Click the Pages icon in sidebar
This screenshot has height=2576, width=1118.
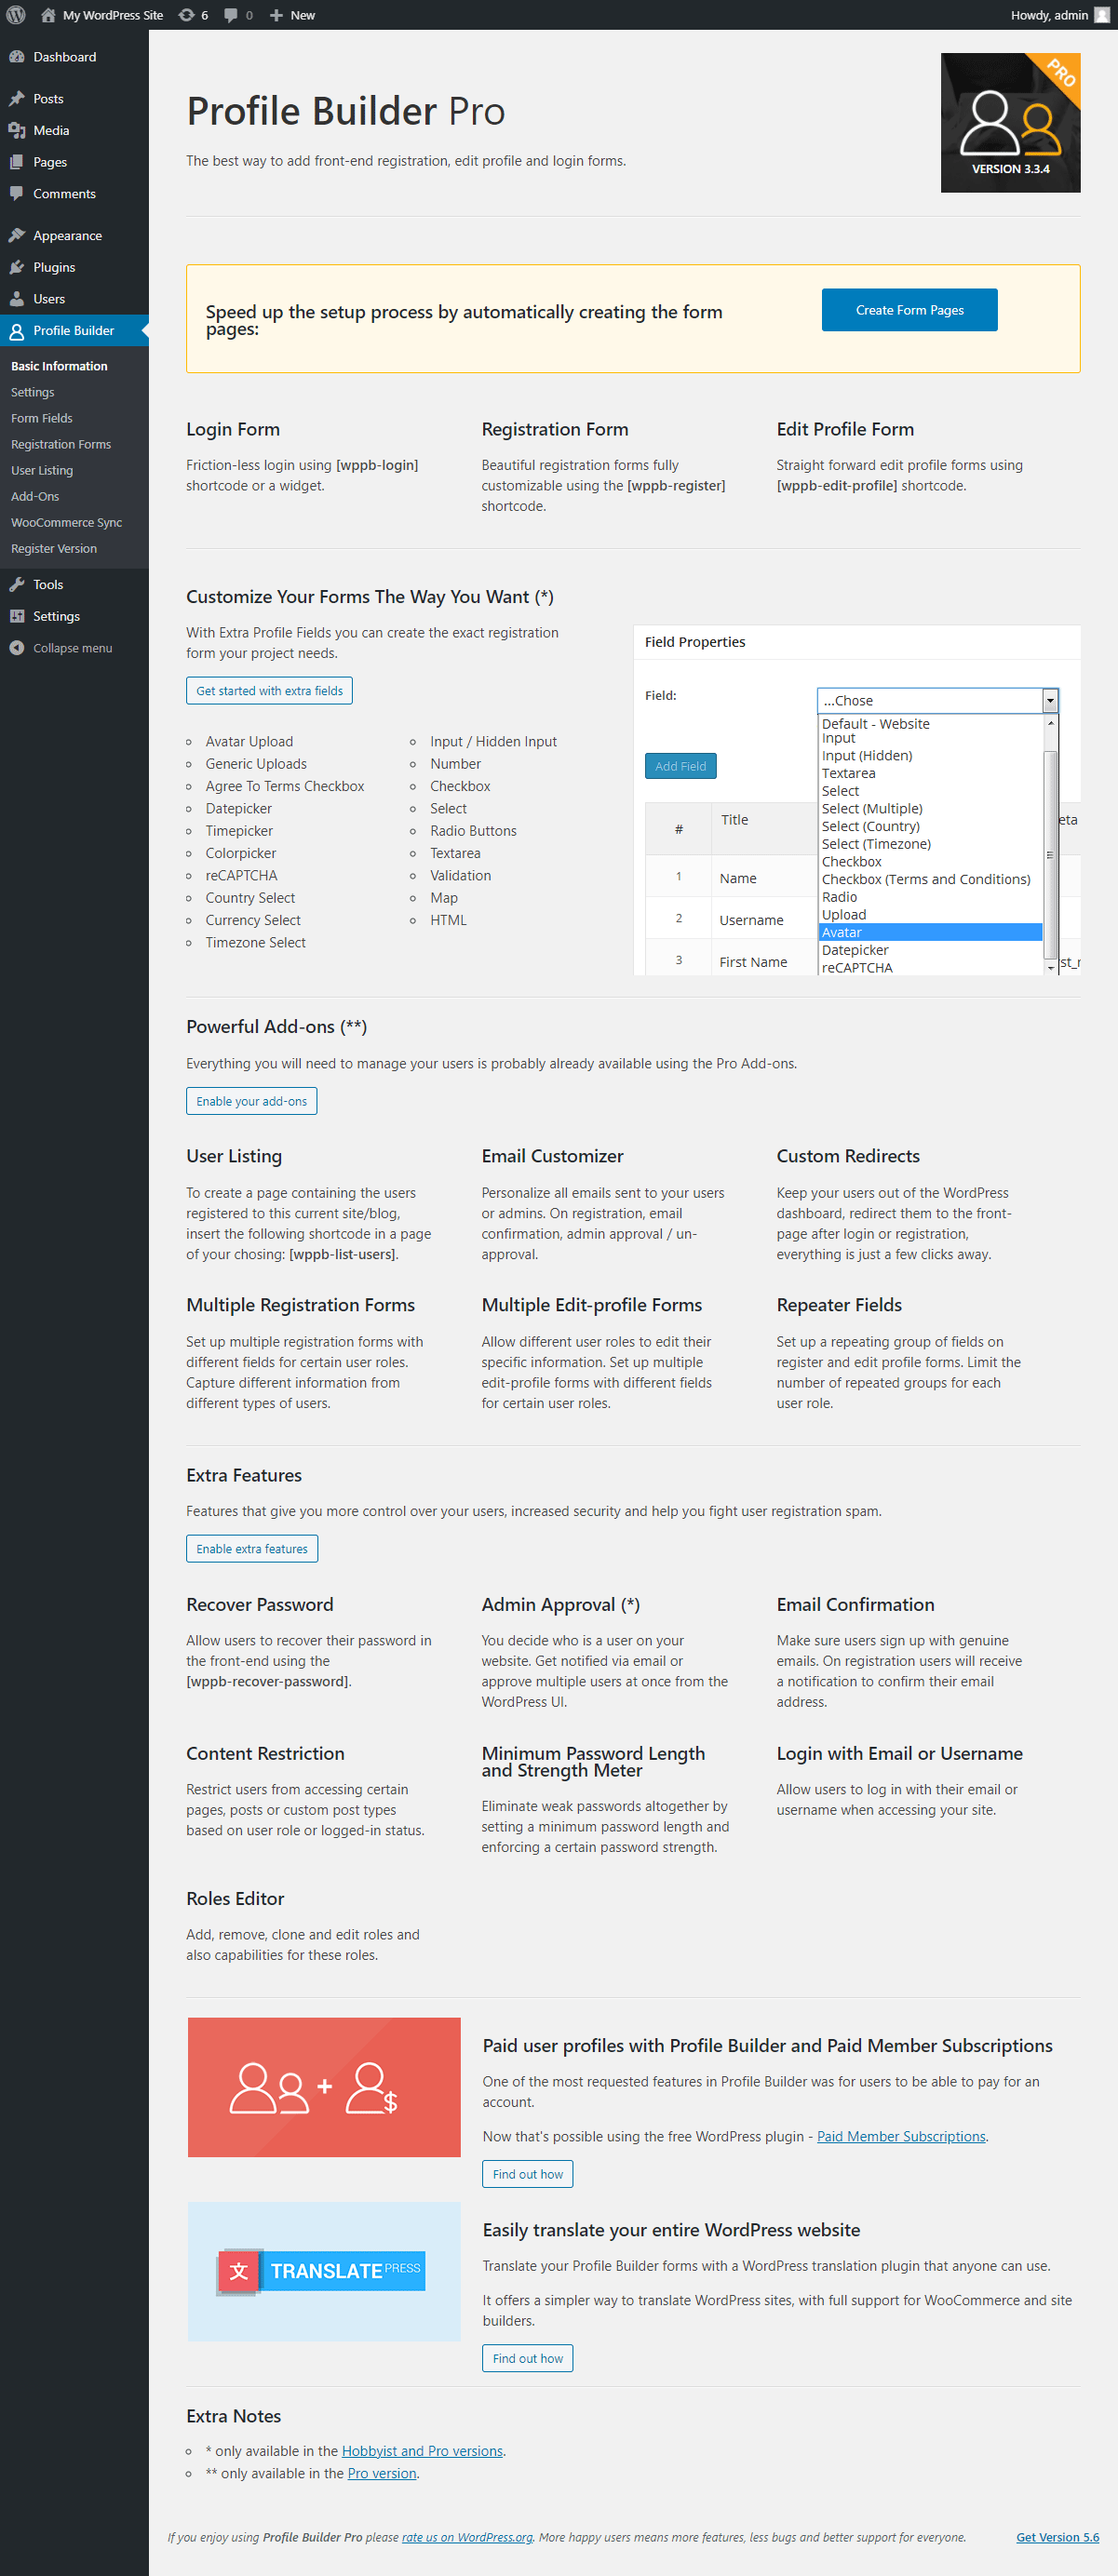point(17,162)
